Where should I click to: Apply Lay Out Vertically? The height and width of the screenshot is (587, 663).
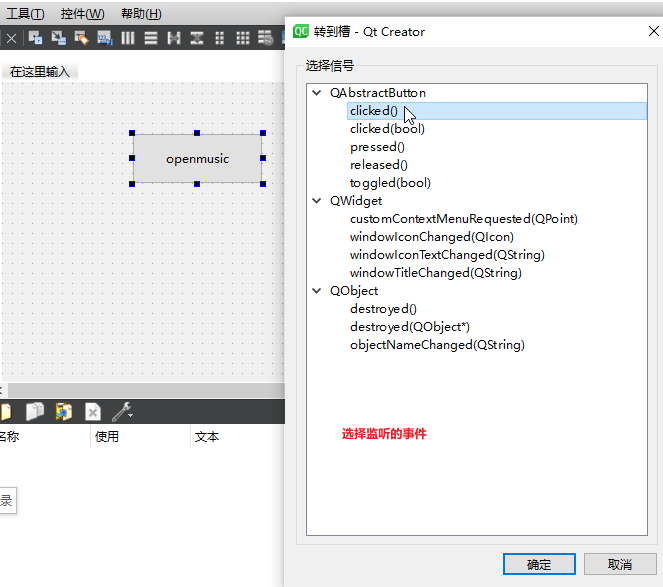pyautogui.click(x=151, y=38)
